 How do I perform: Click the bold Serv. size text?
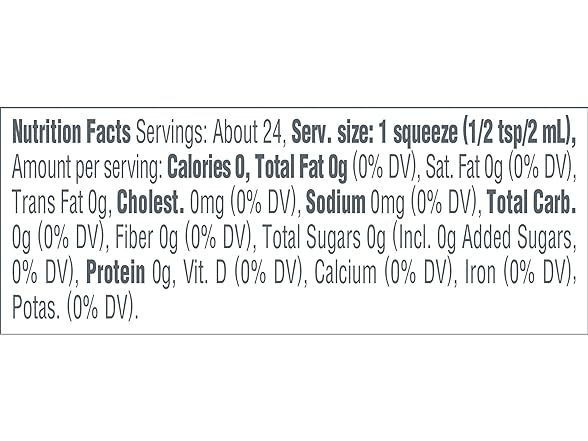334,132
